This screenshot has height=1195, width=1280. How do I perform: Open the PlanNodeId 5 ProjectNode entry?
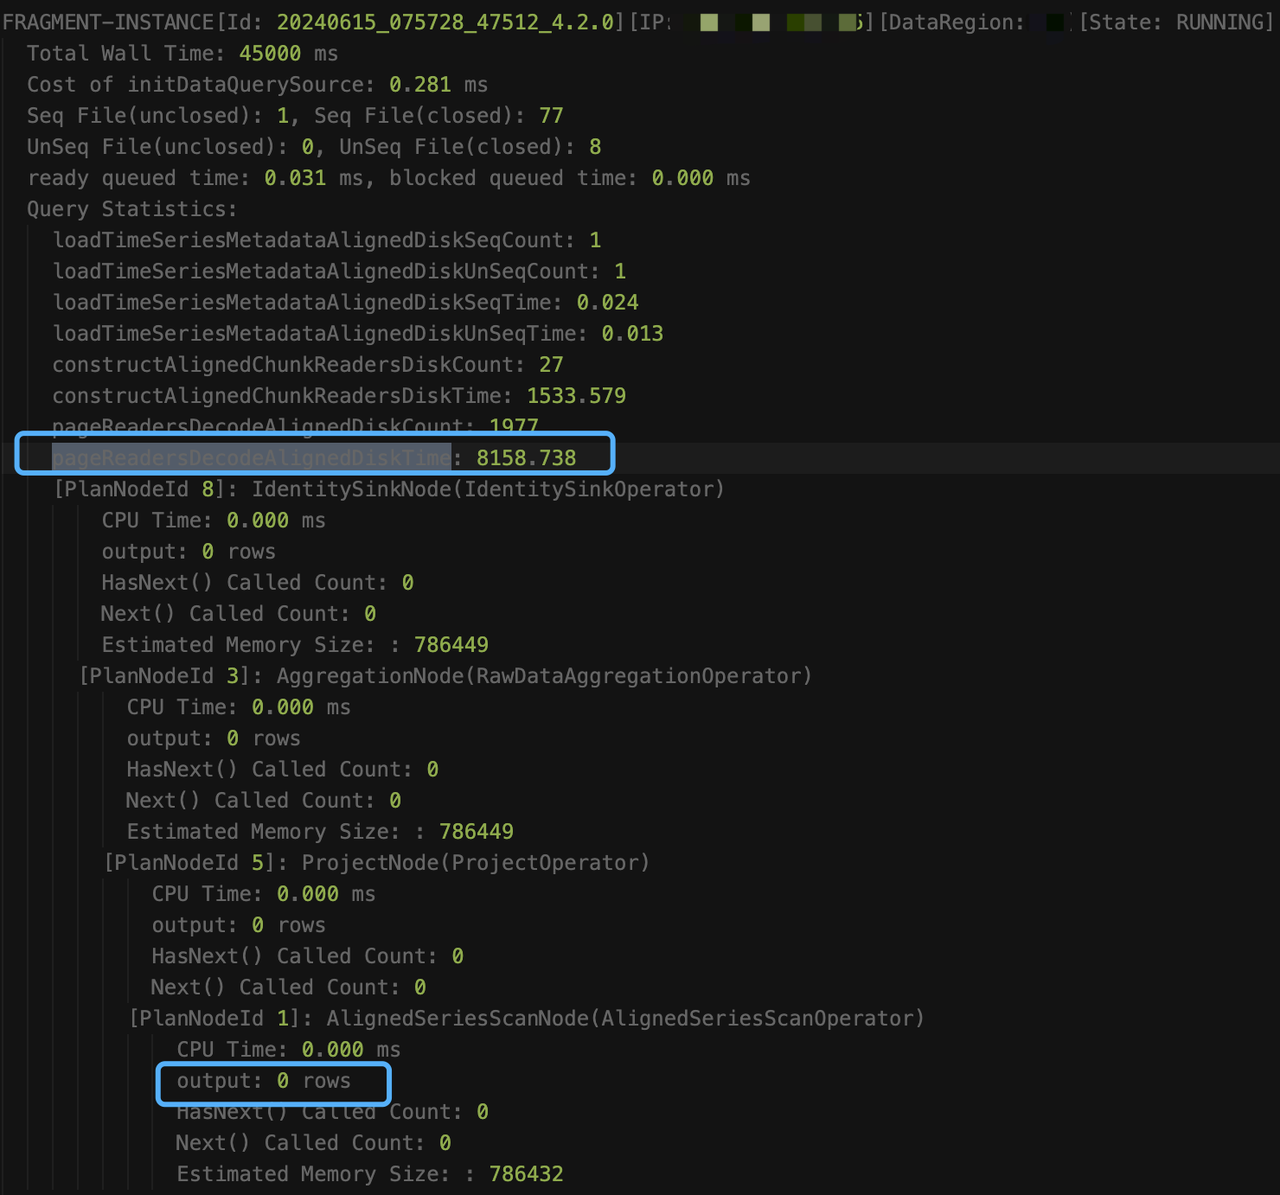click(x=377, y=862)
